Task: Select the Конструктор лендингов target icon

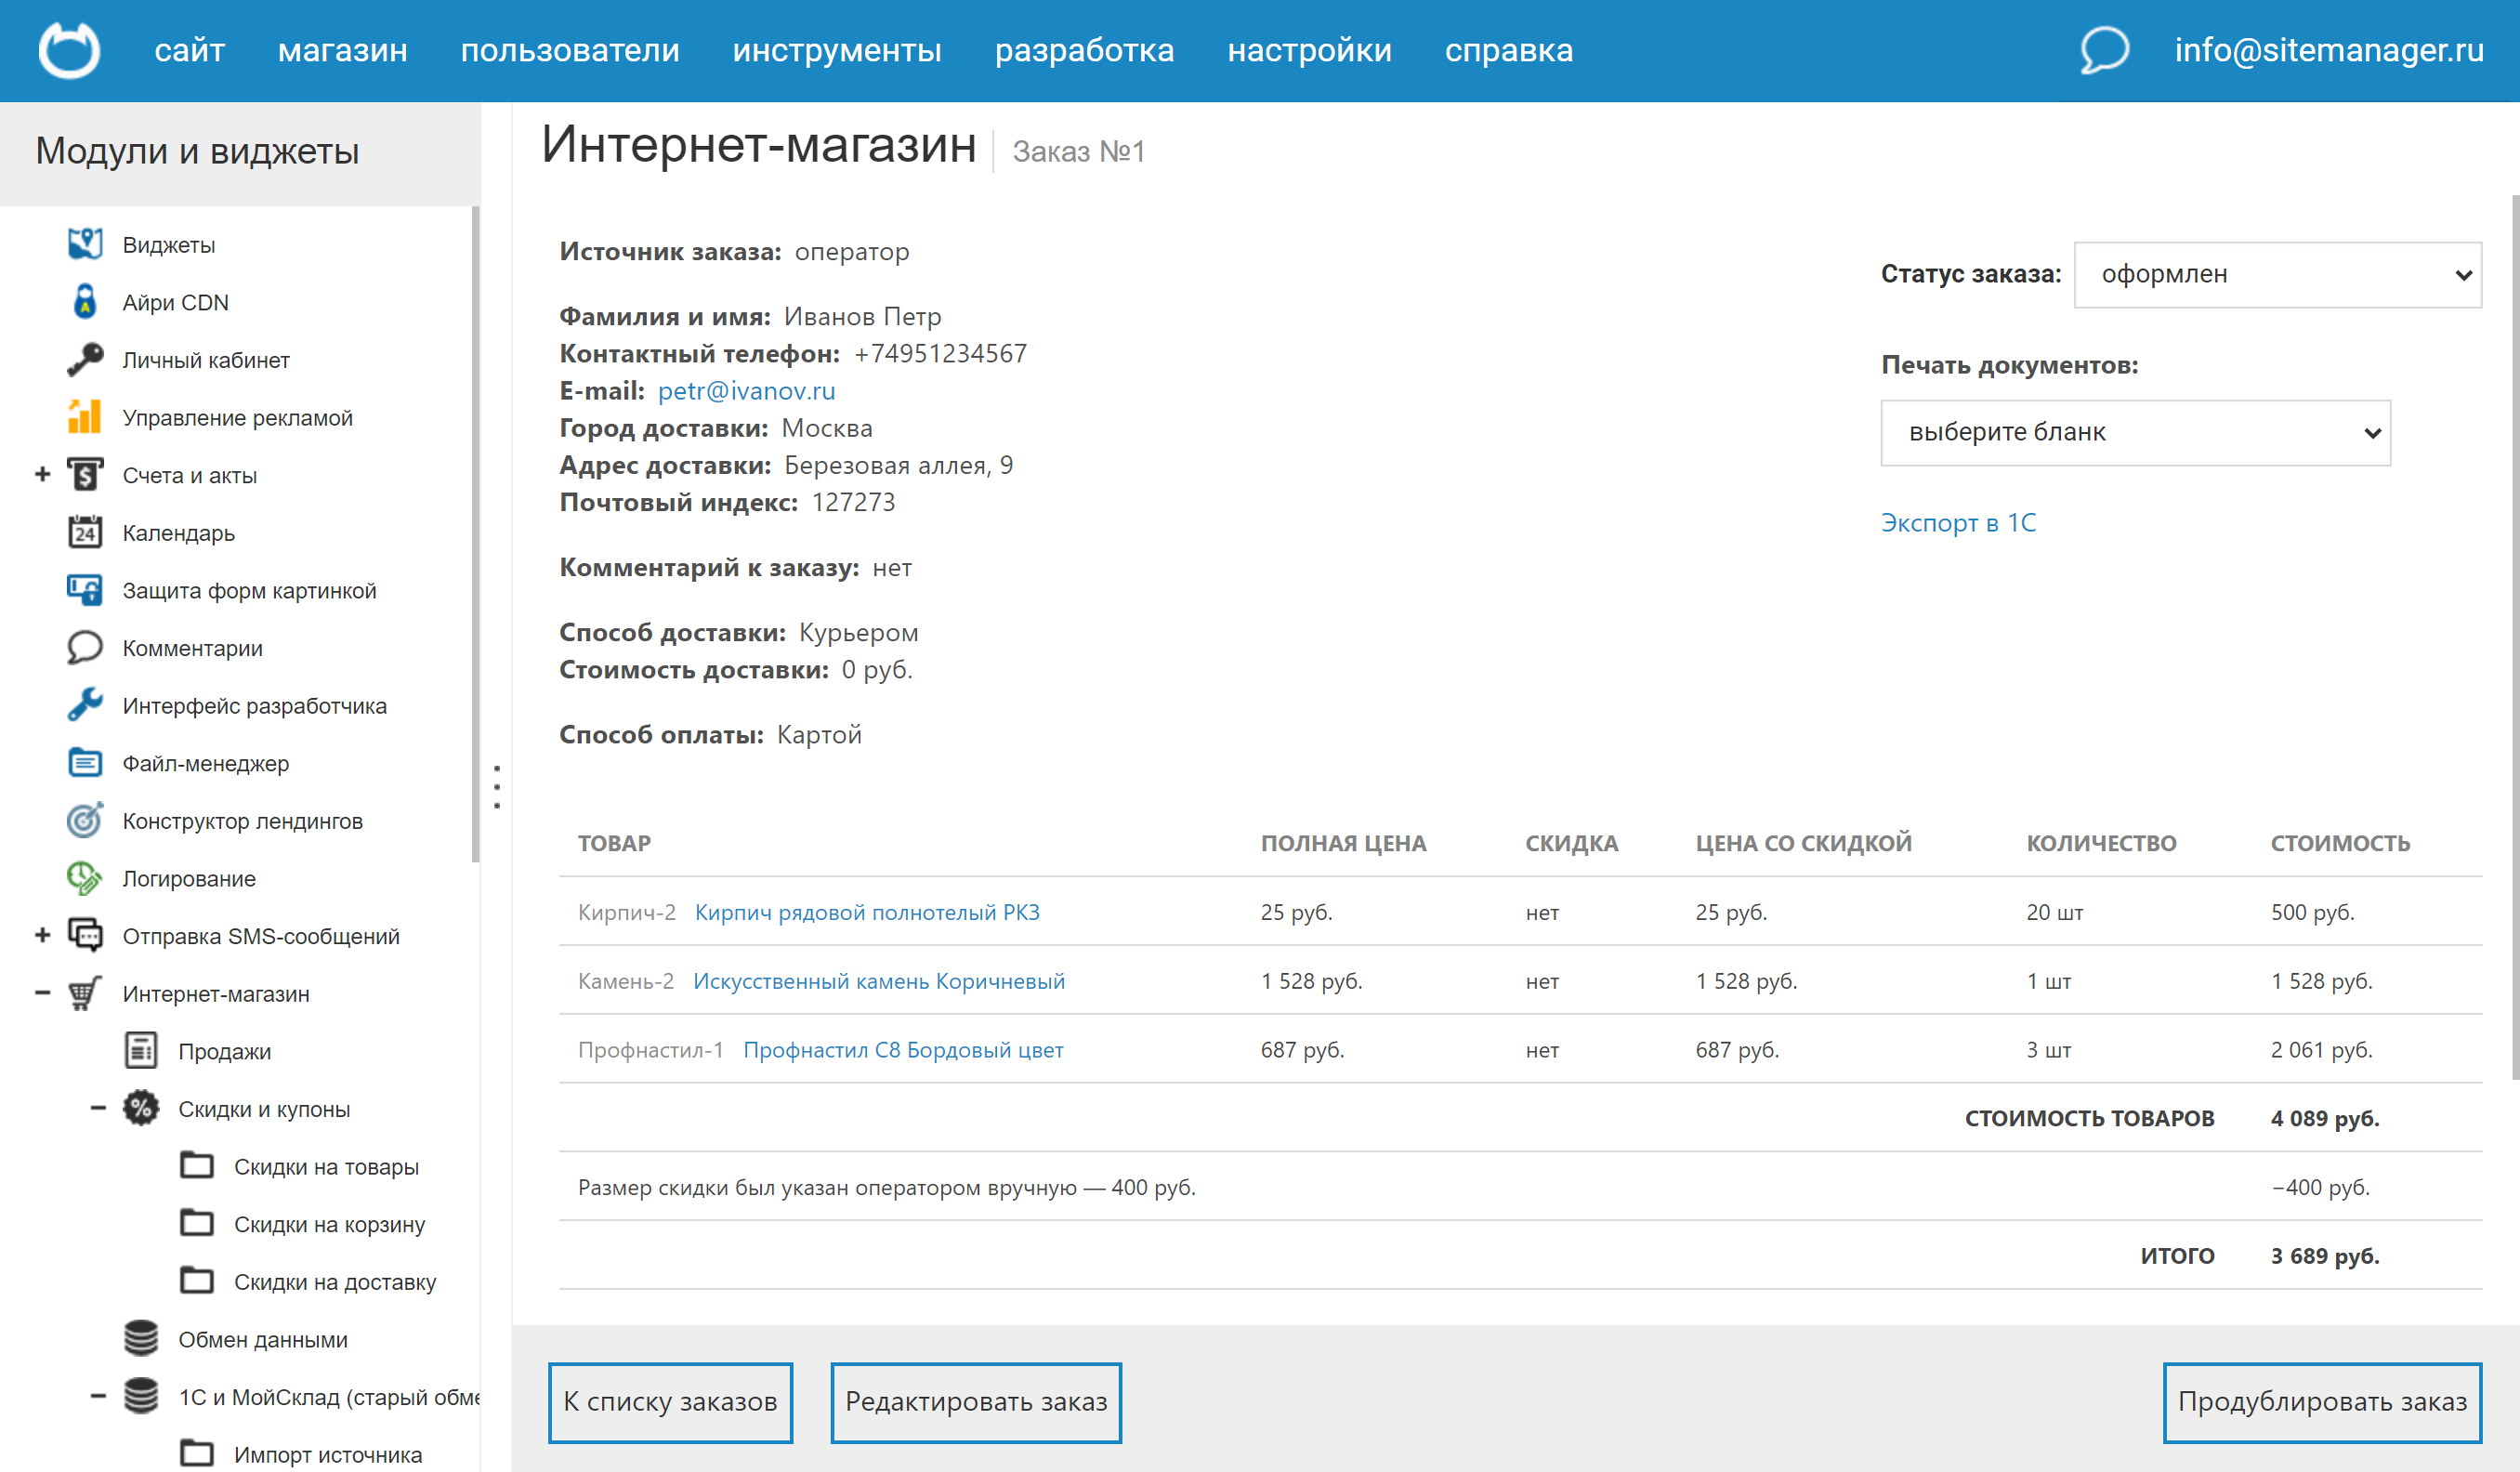Action: [86, 820]
